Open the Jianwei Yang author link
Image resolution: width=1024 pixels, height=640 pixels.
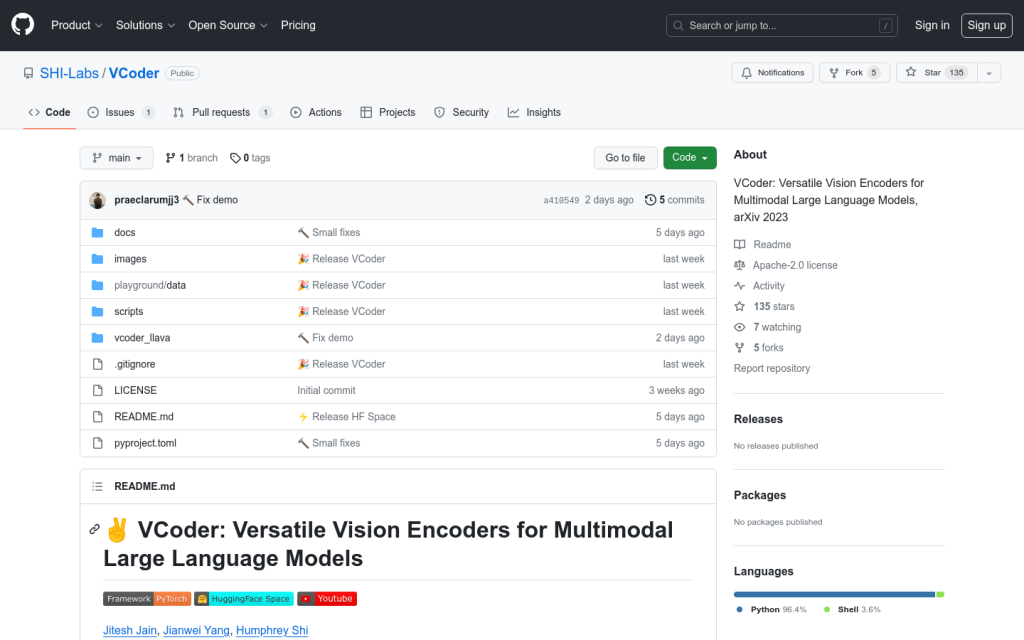pos(196,630)
